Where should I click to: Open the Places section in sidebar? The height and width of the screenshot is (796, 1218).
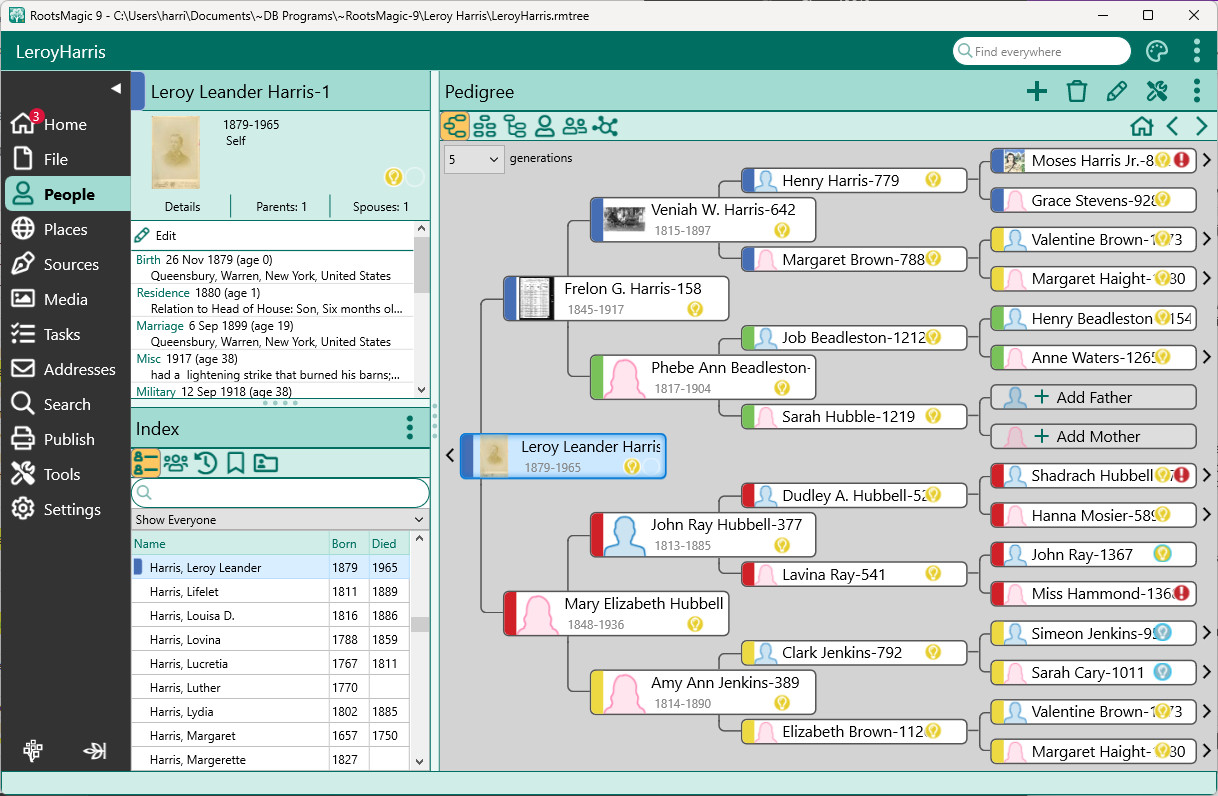point(65,230)
